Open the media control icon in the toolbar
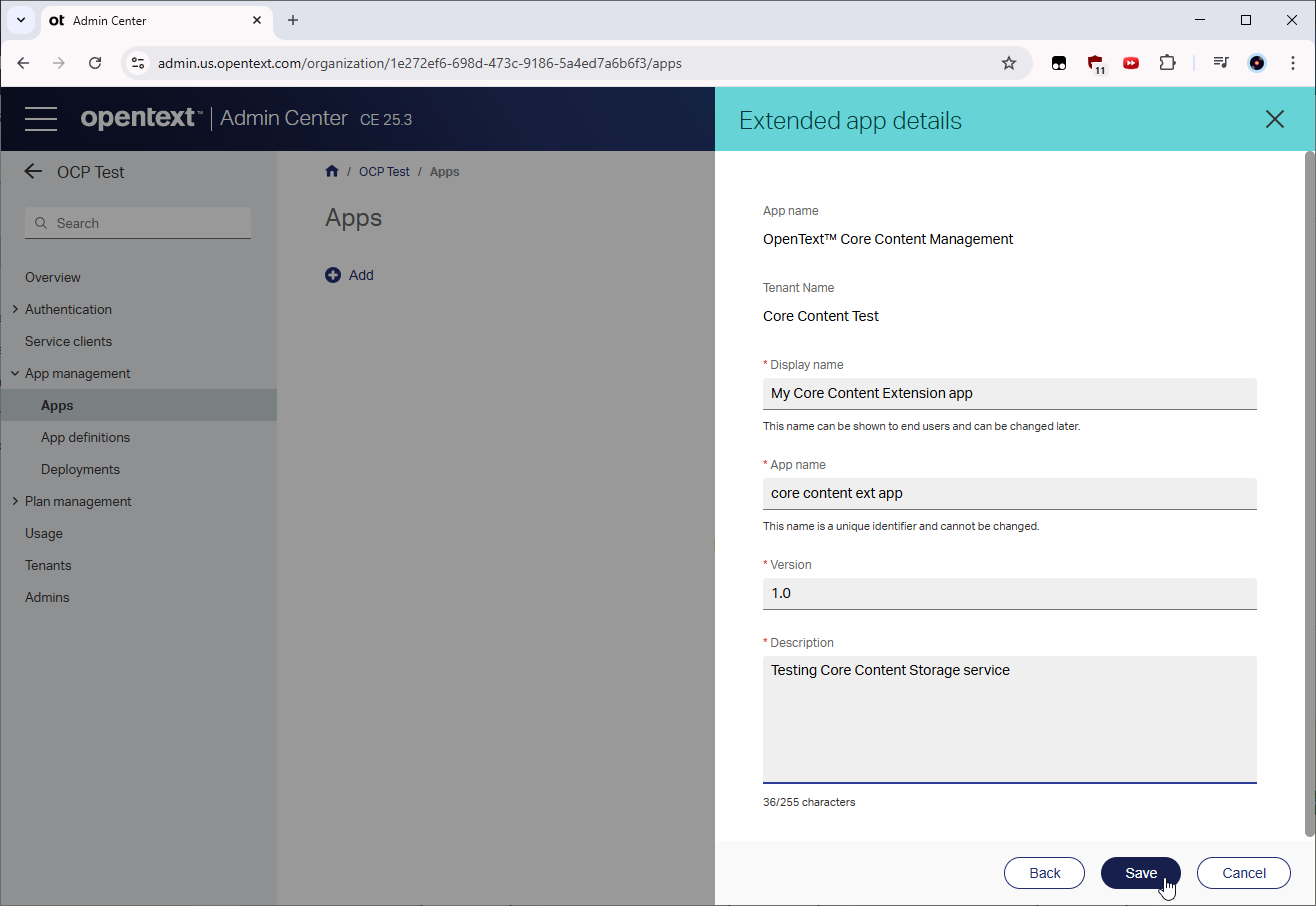This screenshot has height=906, width=1316. [x=1221, y=63]
